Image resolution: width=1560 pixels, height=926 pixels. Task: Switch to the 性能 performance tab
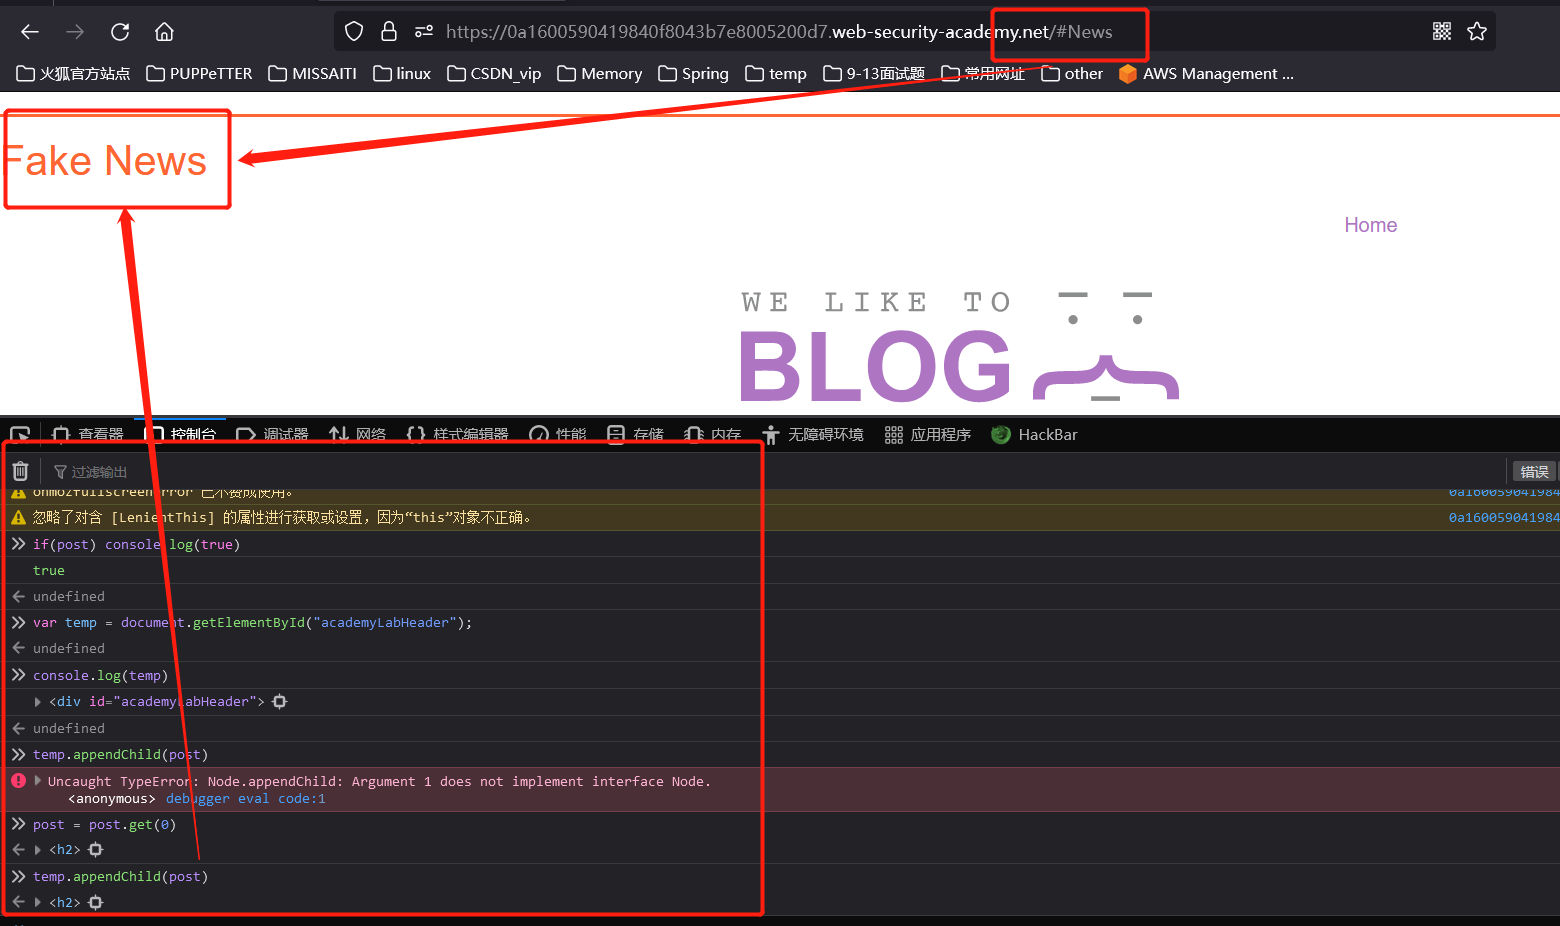[558, 435]
